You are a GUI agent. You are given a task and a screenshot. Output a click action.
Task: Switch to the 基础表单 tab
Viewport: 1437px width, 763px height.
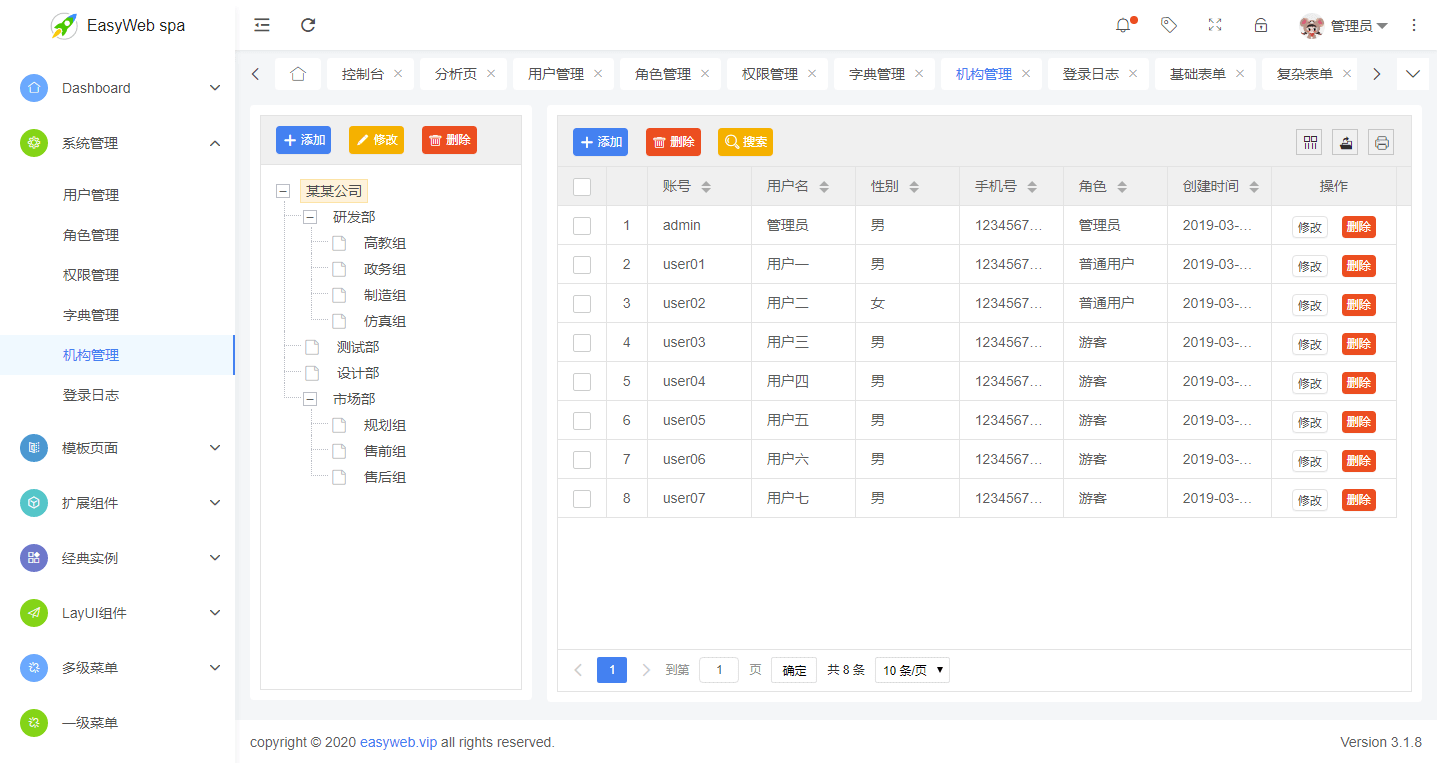point(1198,74)
